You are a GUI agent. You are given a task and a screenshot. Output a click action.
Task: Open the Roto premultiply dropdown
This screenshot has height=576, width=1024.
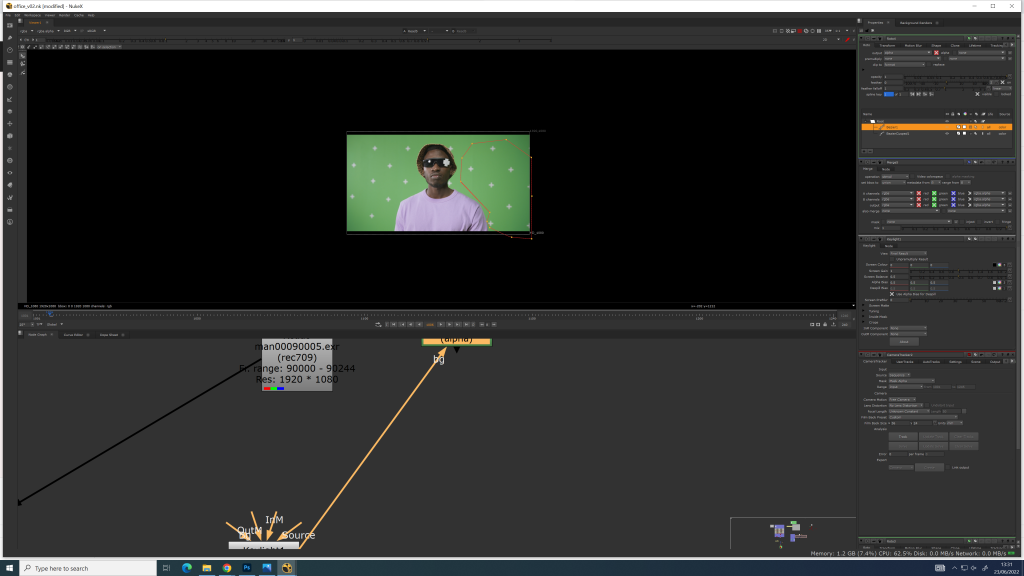pos(912,59)
